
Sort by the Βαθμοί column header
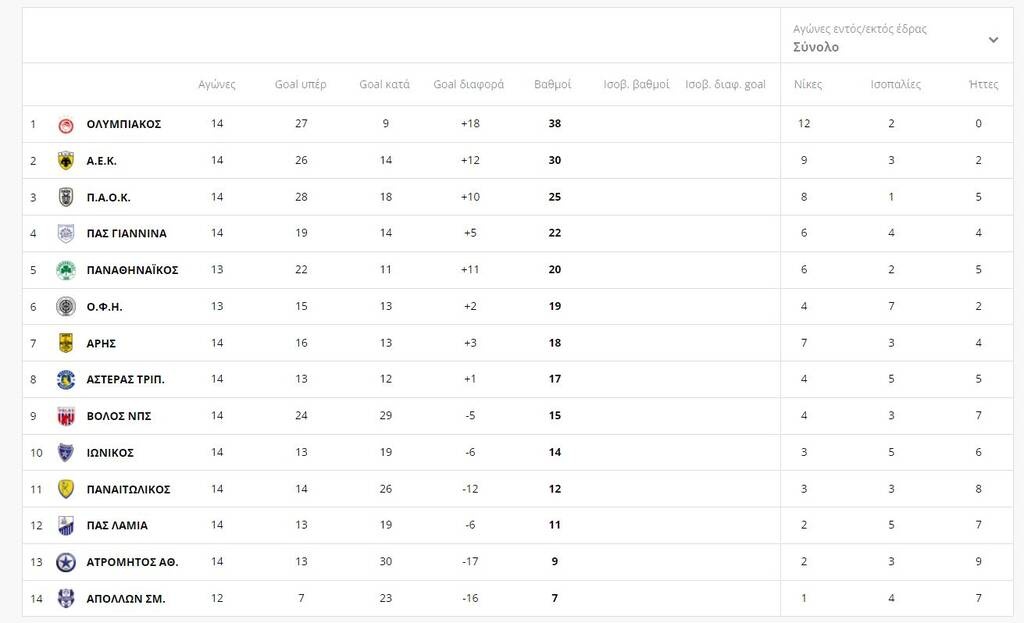[x=552, y=84]
